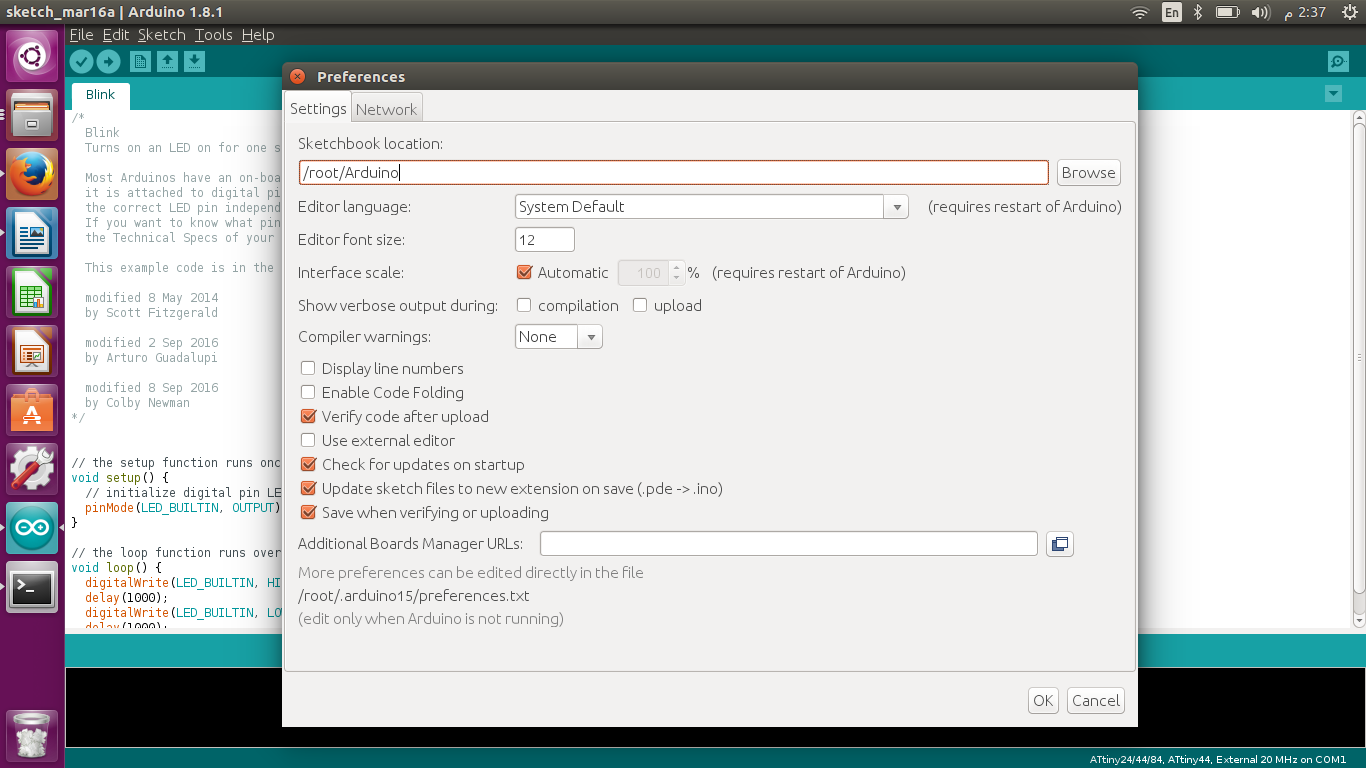Open Ubuntu Dash search launcher
The width and height of the screenshot is (1366, 768).
coord(32,57)
